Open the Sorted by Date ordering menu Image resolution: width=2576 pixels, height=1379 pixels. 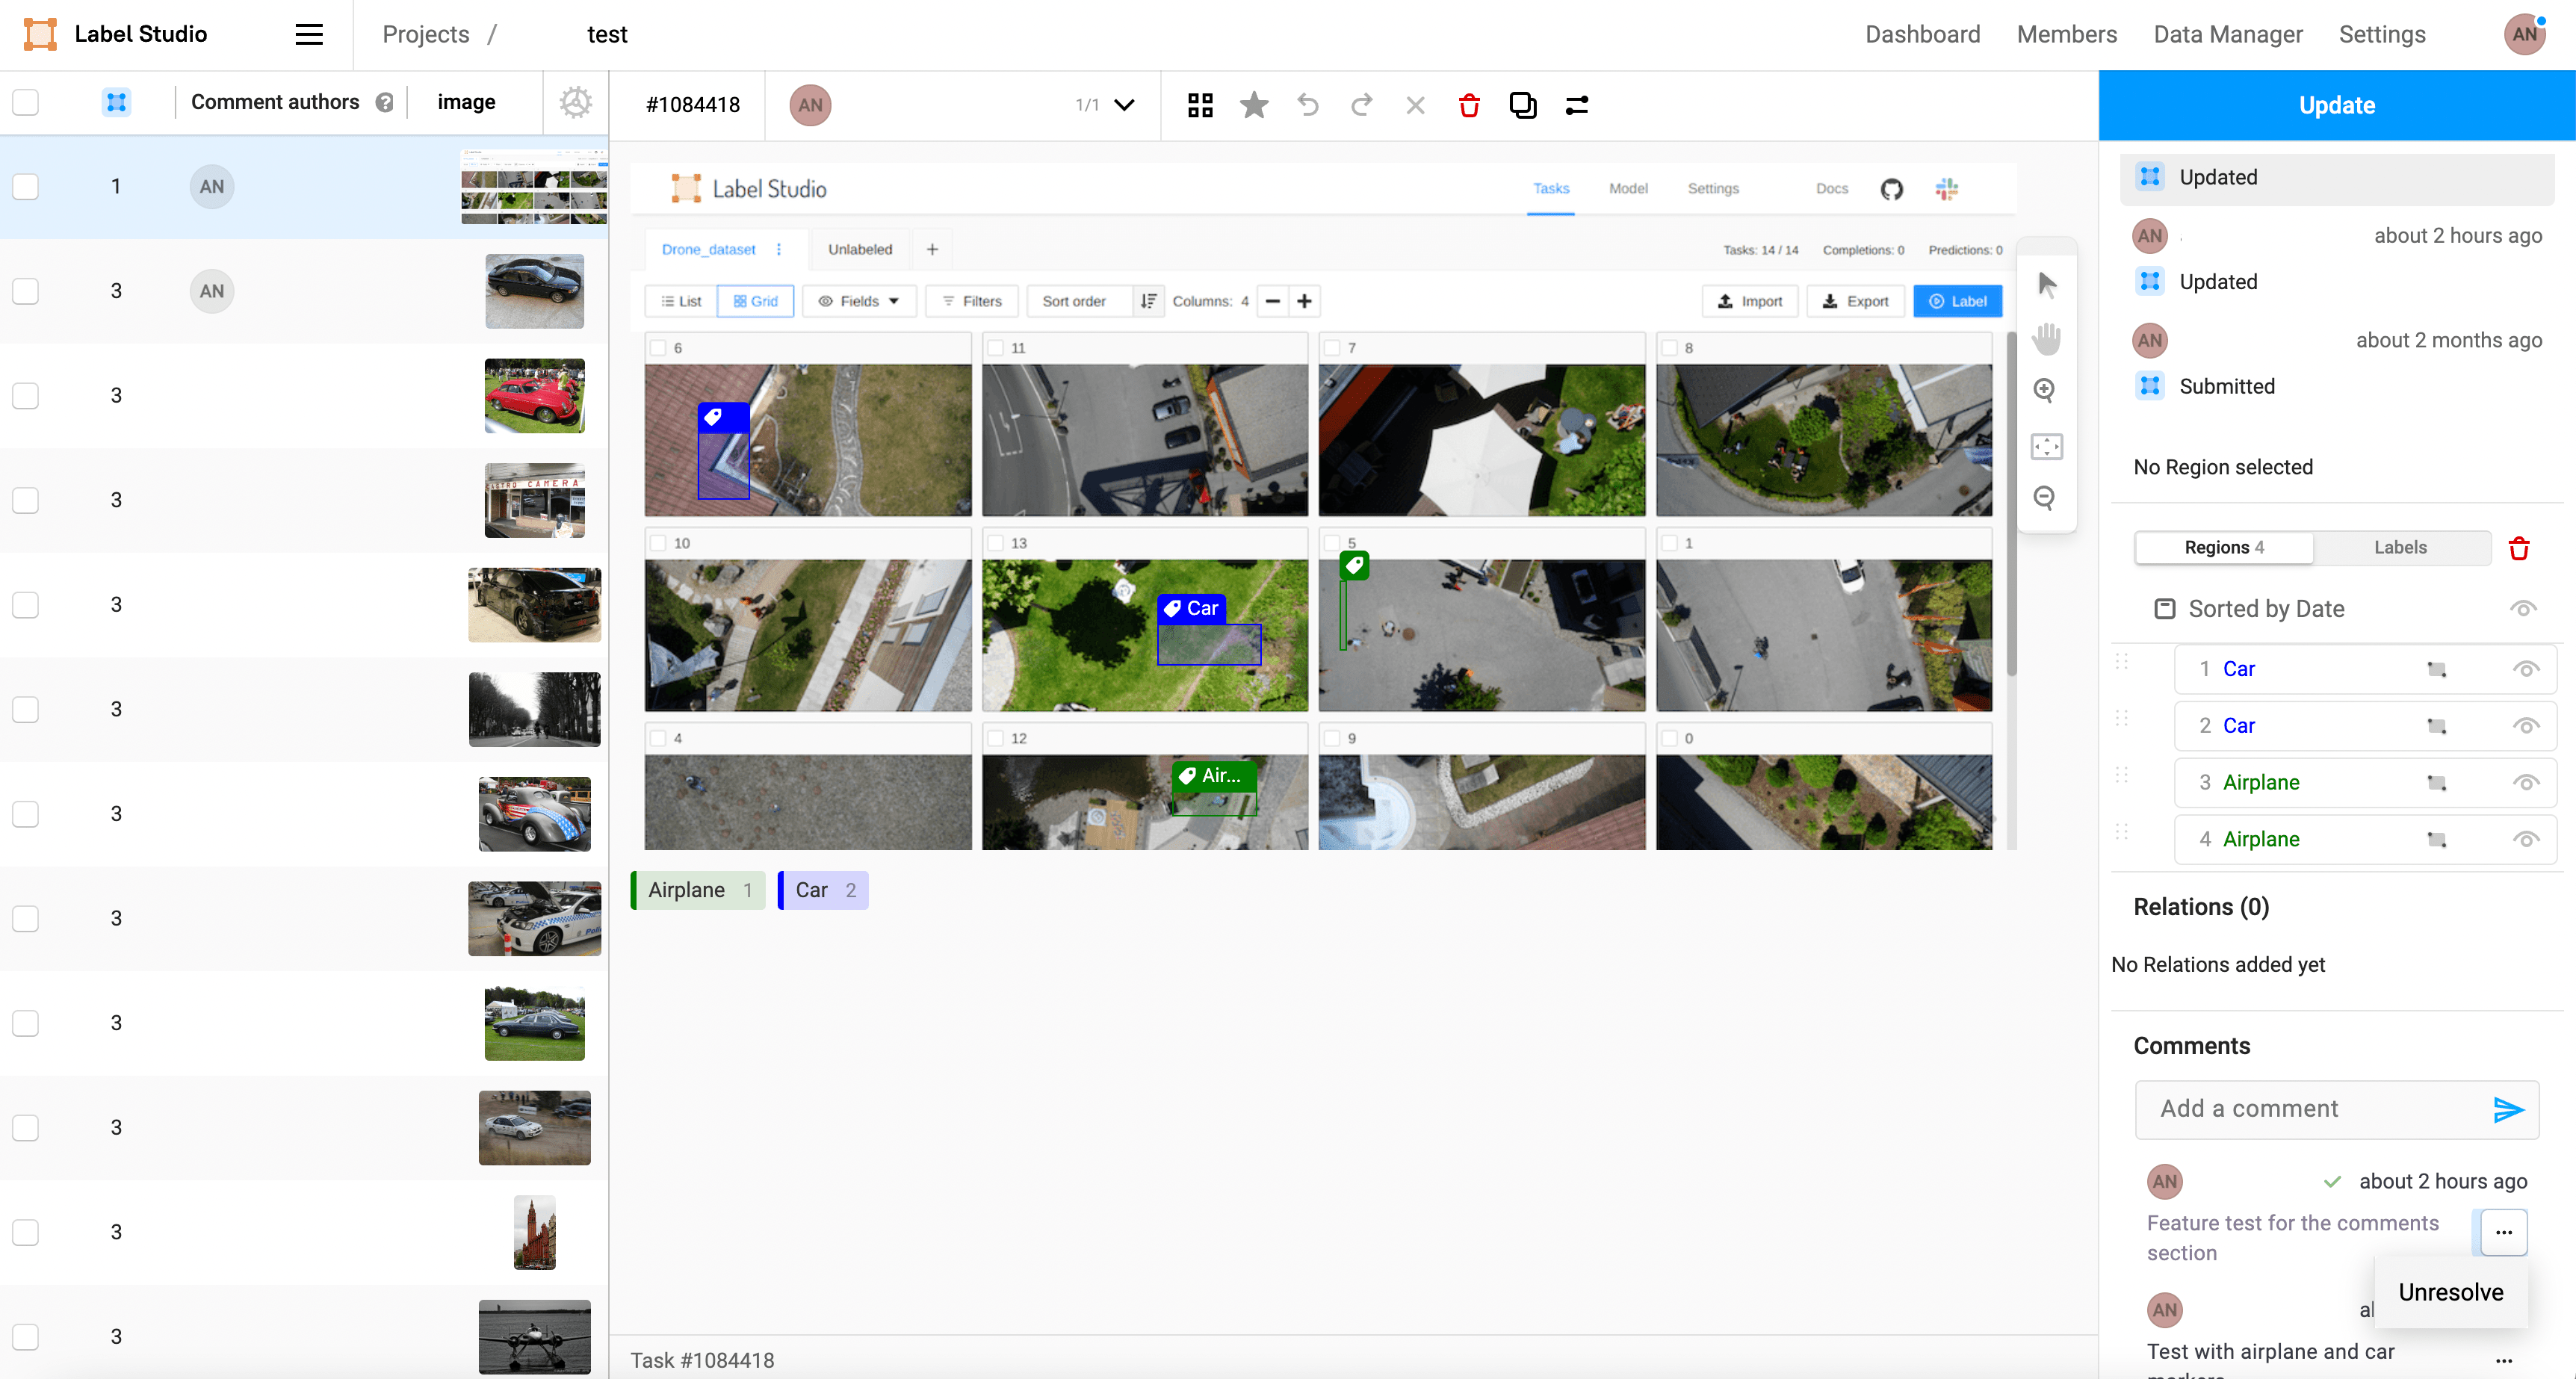(x=2265, y=609)
